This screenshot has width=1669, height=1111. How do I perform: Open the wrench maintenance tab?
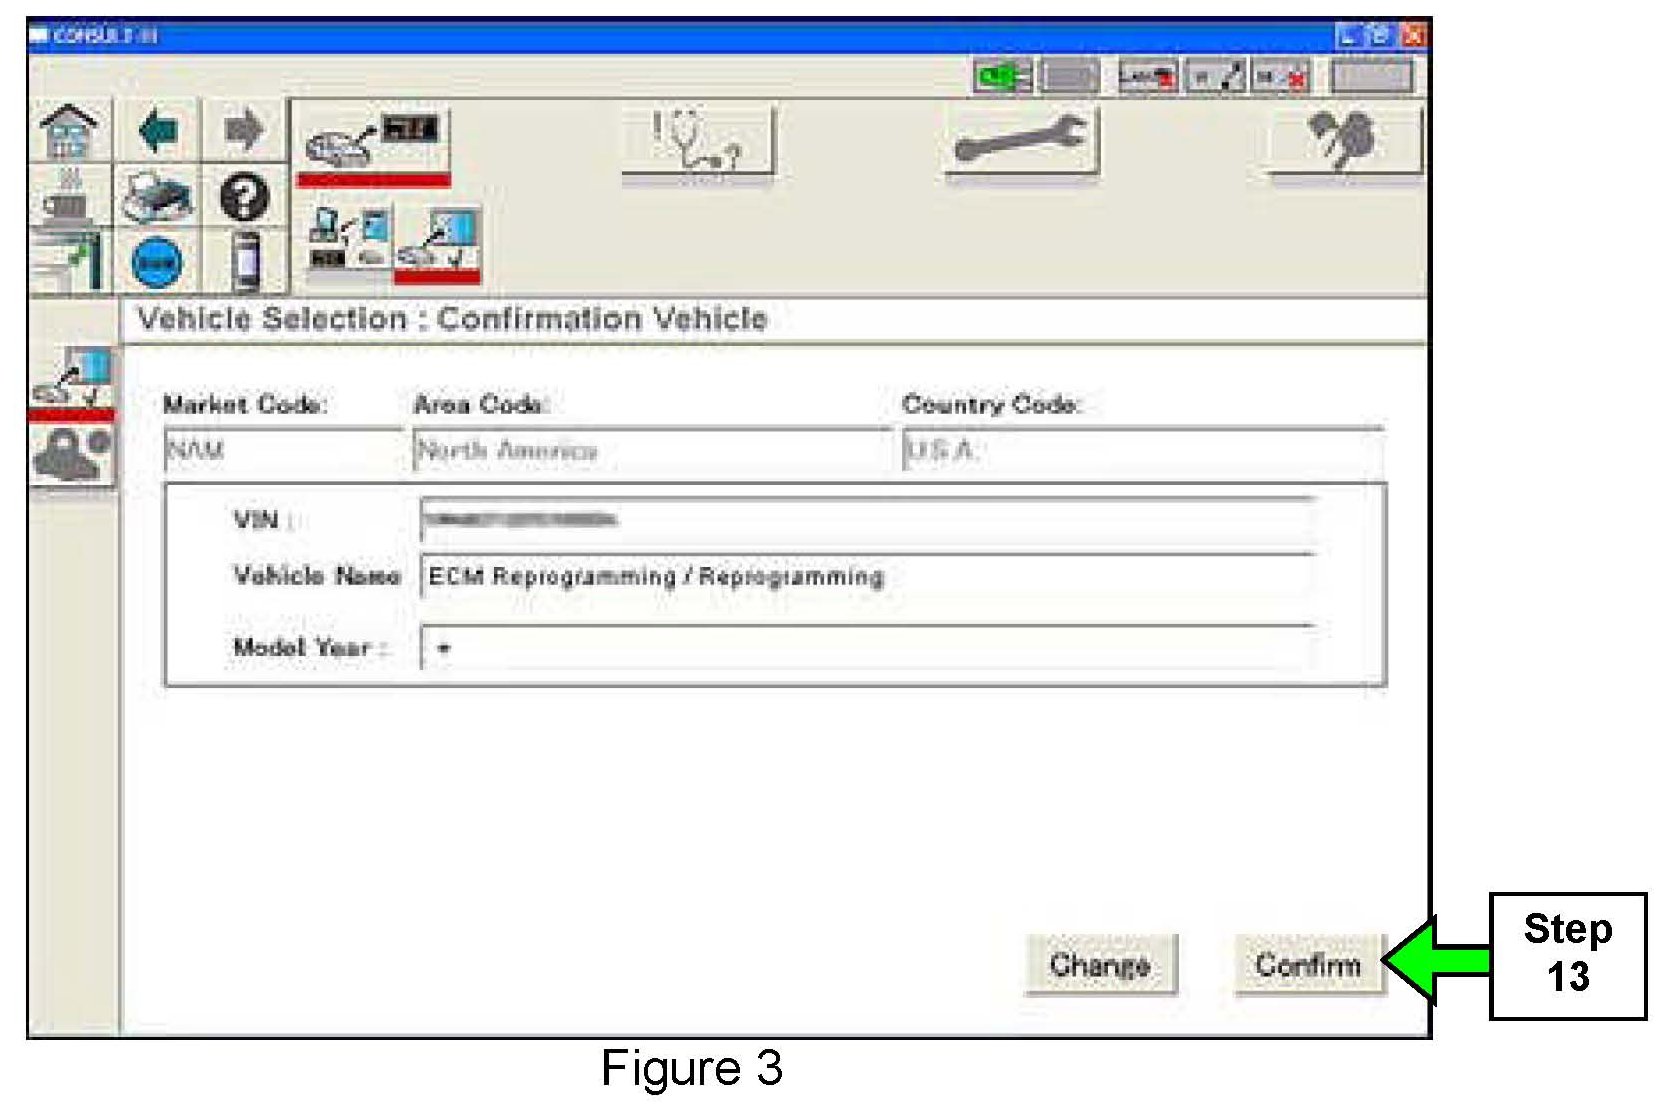pos(1020,143)
